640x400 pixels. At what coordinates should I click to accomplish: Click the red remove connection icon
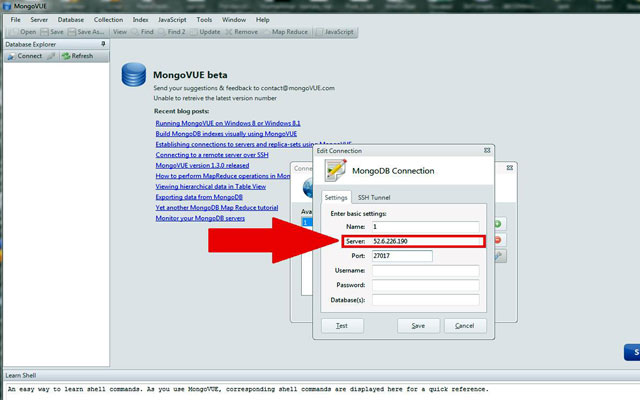(498, 240)
